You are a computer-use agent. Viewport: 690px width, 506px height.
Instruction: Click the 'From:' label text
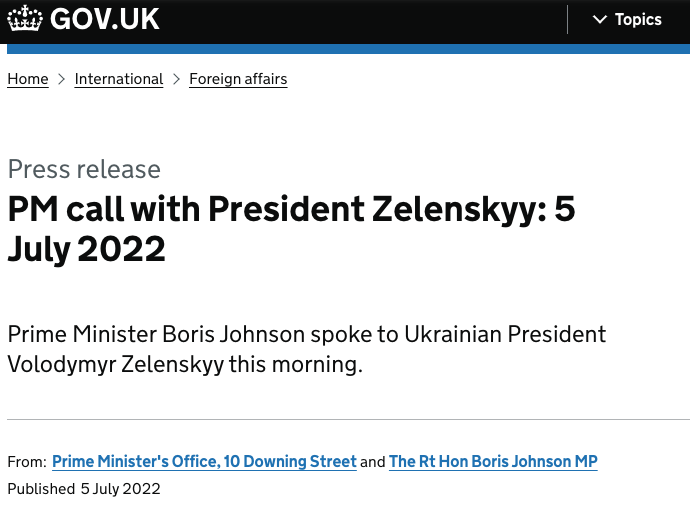[27, 462]
